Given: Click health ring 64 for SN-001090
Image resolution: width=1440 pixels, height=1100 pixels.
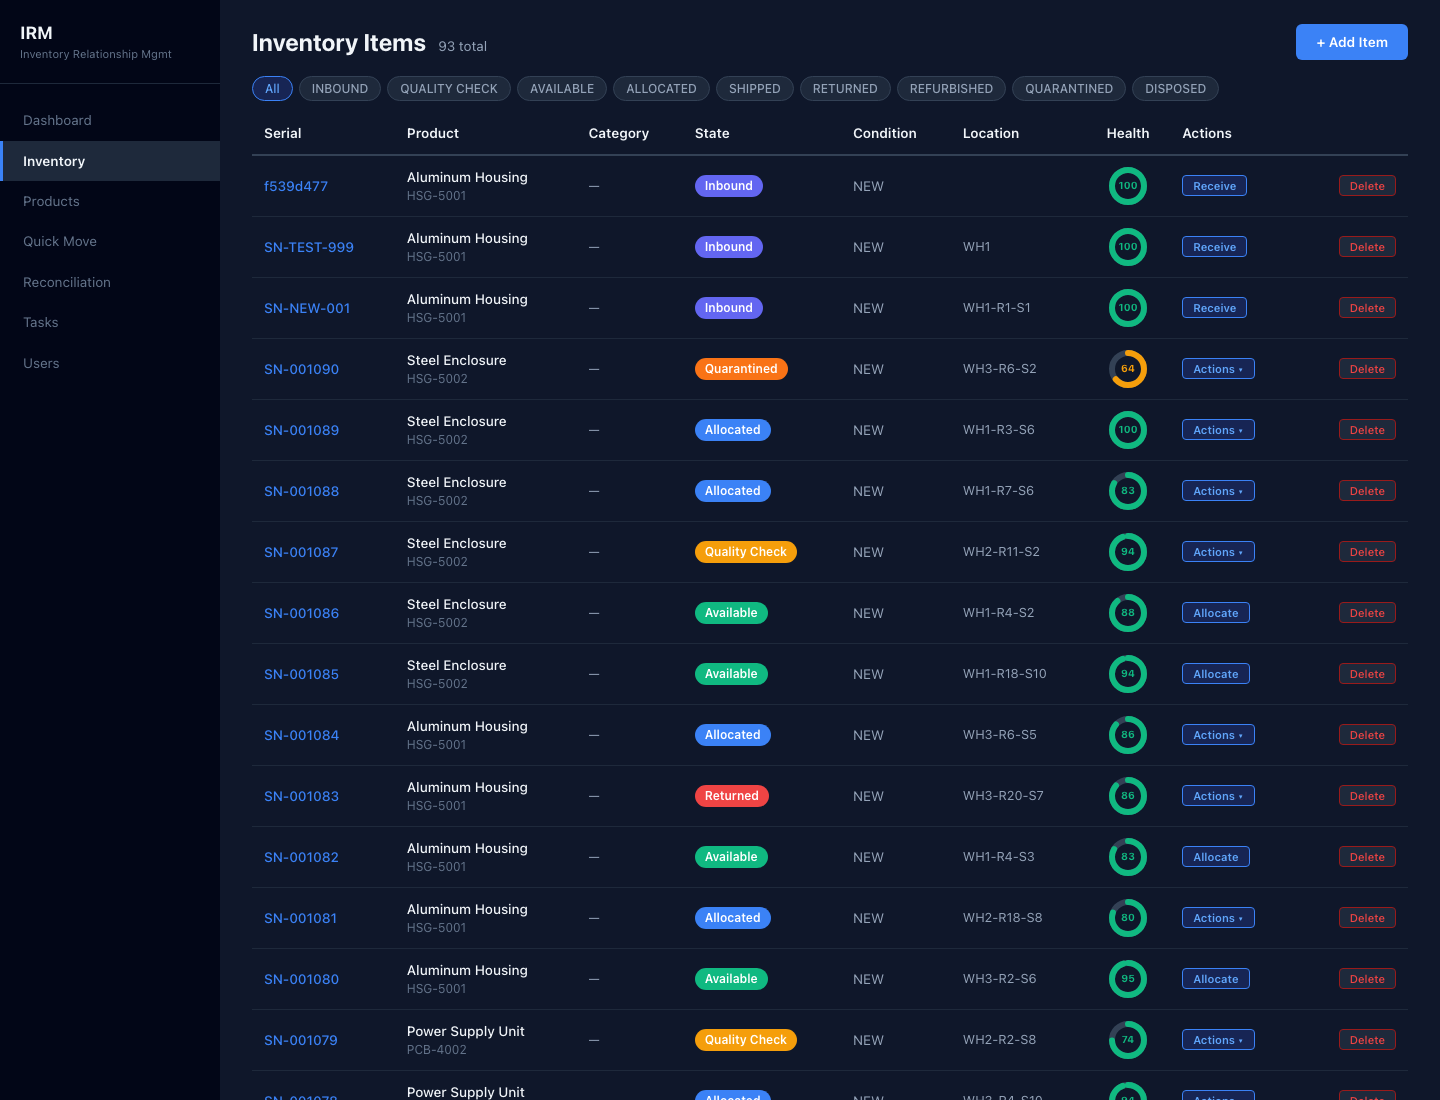Looking at the screenshot, I should (x=1128, y=369).
